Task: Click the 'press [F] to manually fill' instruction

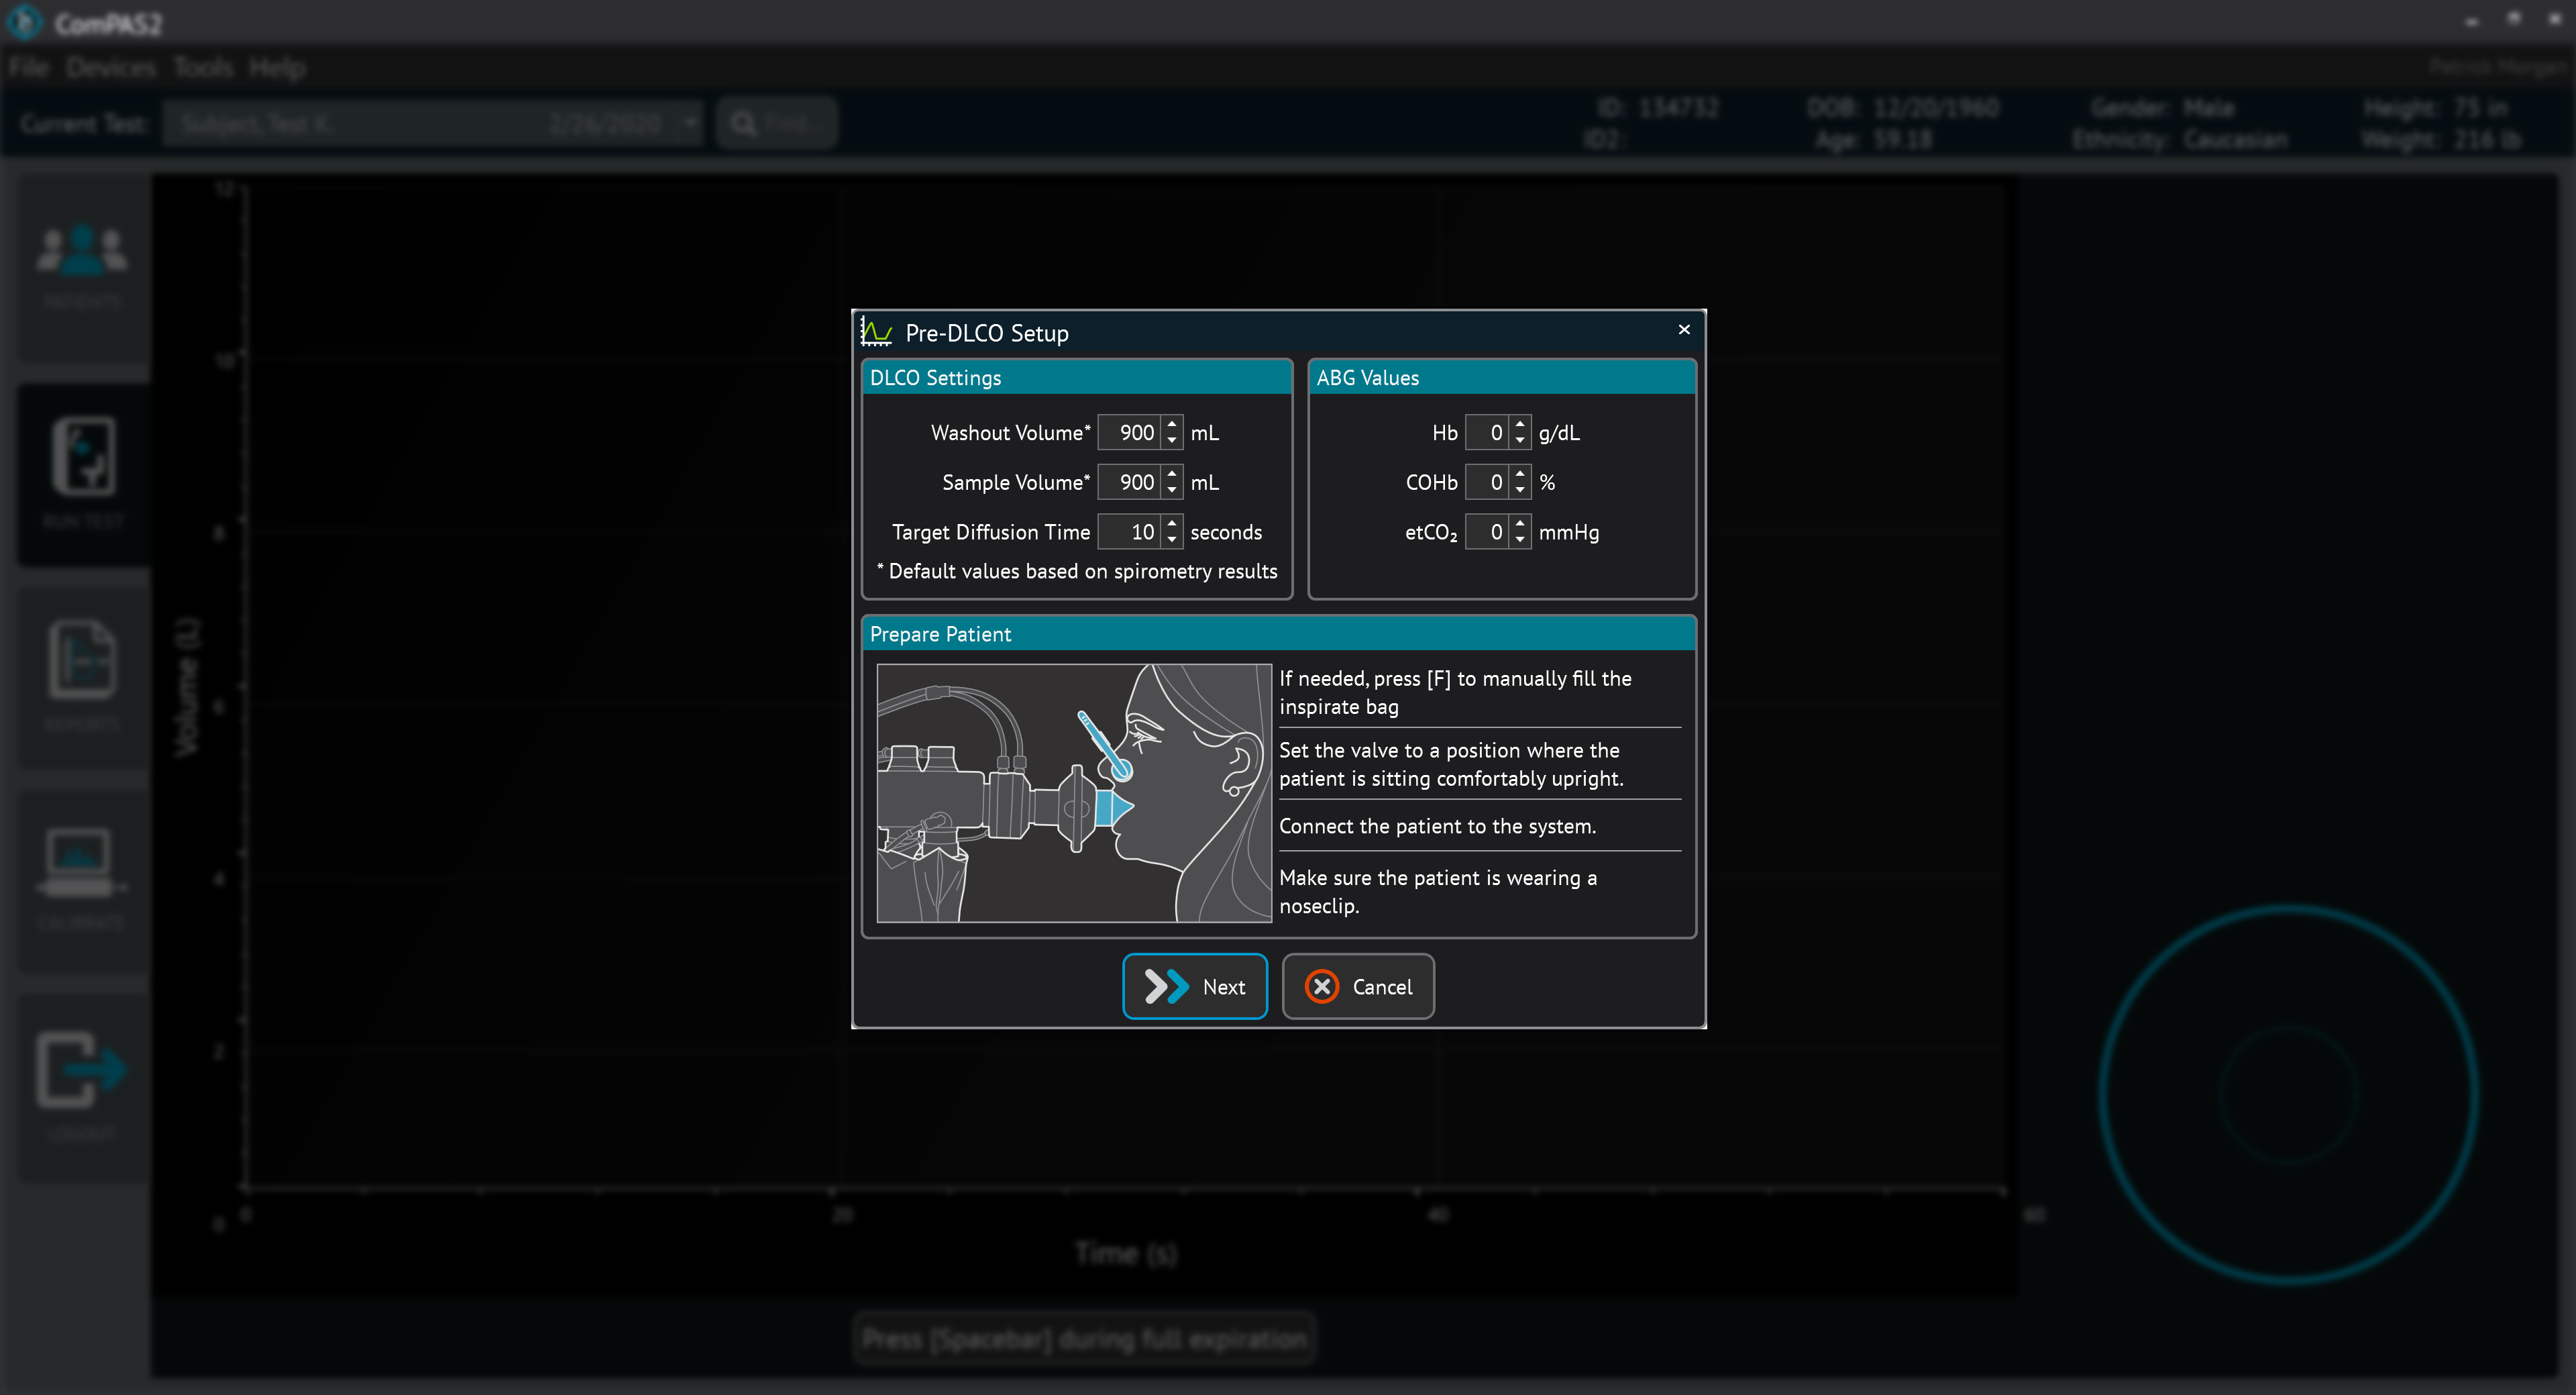Action: (x=1455, y=692)
